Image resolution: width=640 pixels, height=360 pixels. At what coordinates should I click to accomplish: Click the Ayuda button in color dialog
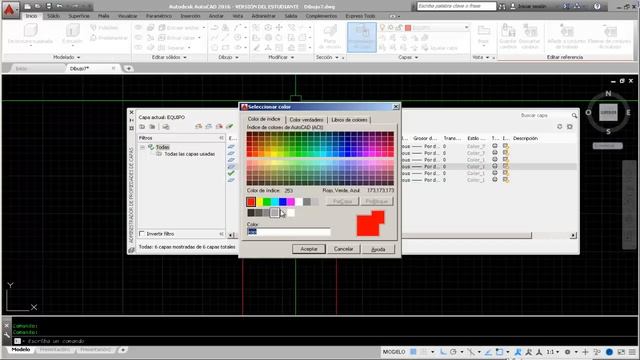point(378,249)
